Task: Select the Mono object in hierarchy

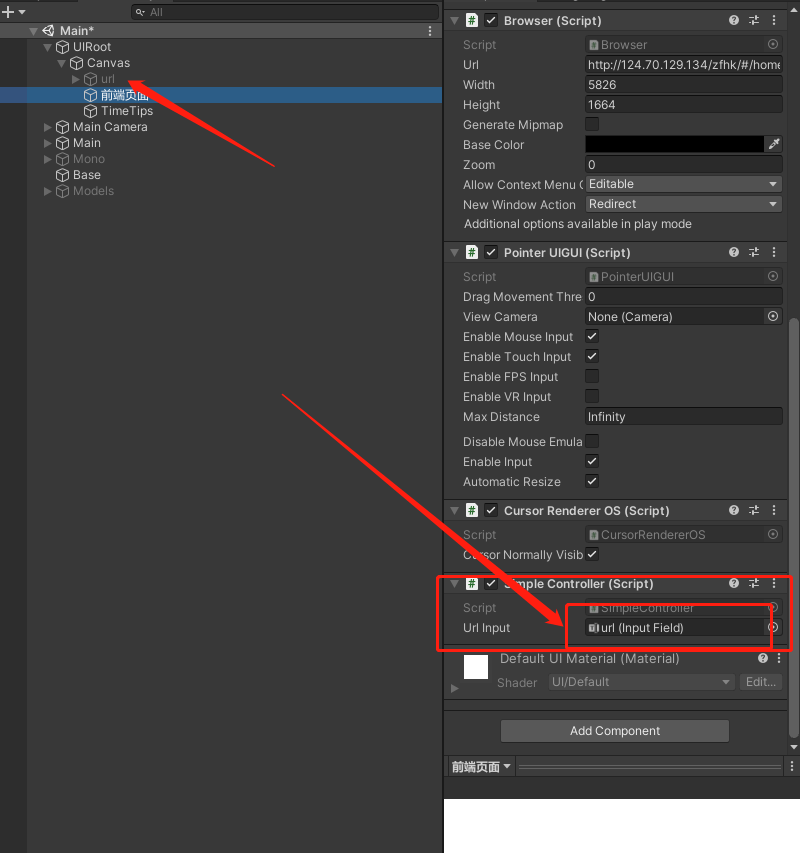Action: [89, 159]
